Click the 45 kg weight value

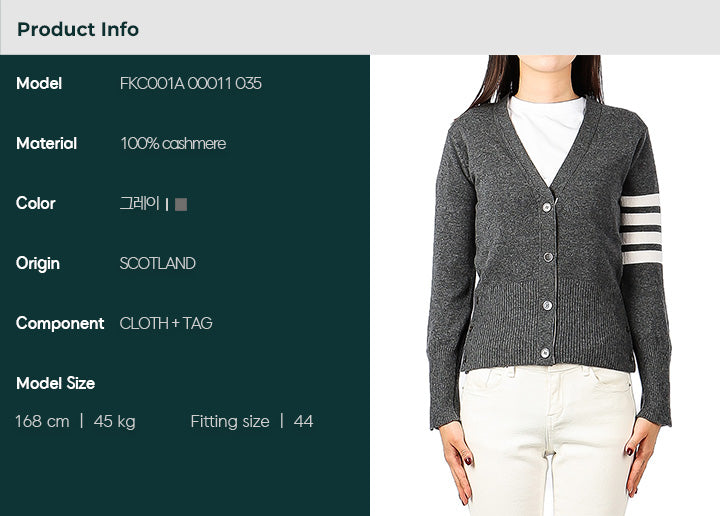point(114,421)
